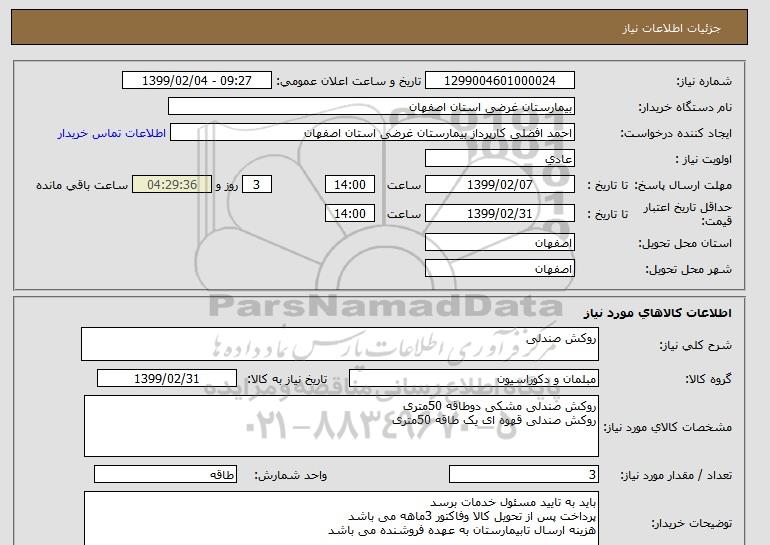Click the general description field روکش صندلی
770x545 pixels.
click(x=340, y=344)
